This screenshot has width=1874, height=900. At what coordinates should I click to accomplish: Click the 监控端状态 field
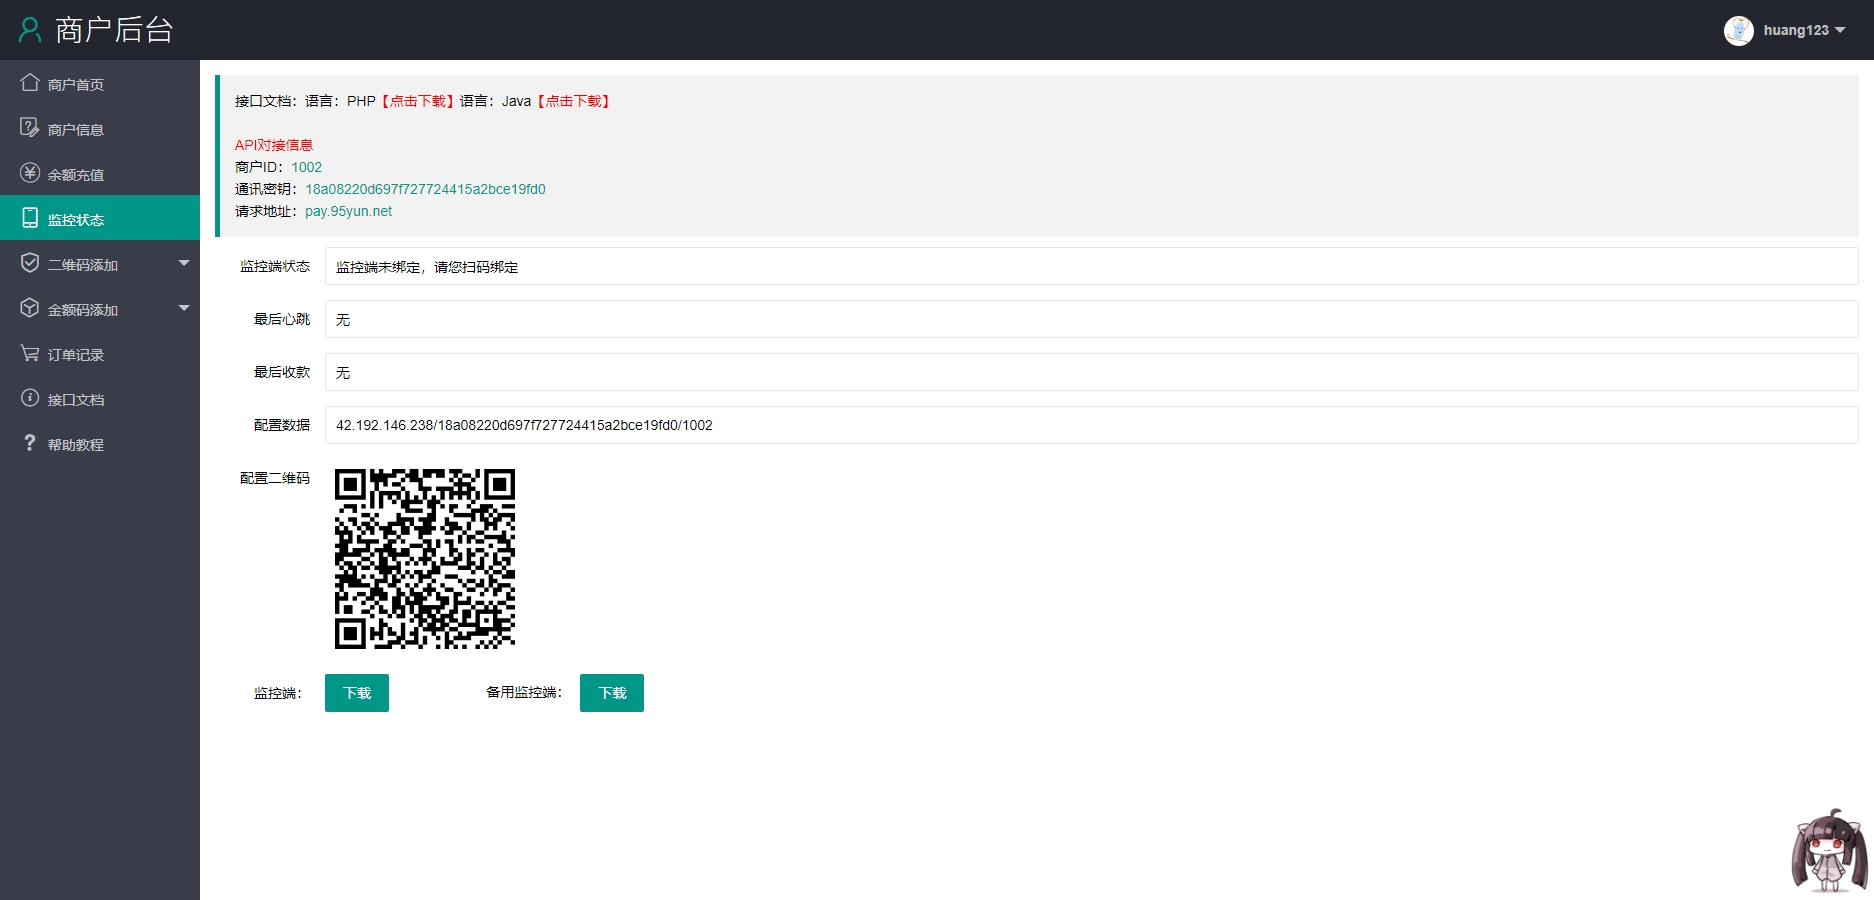pos(1091,266)
